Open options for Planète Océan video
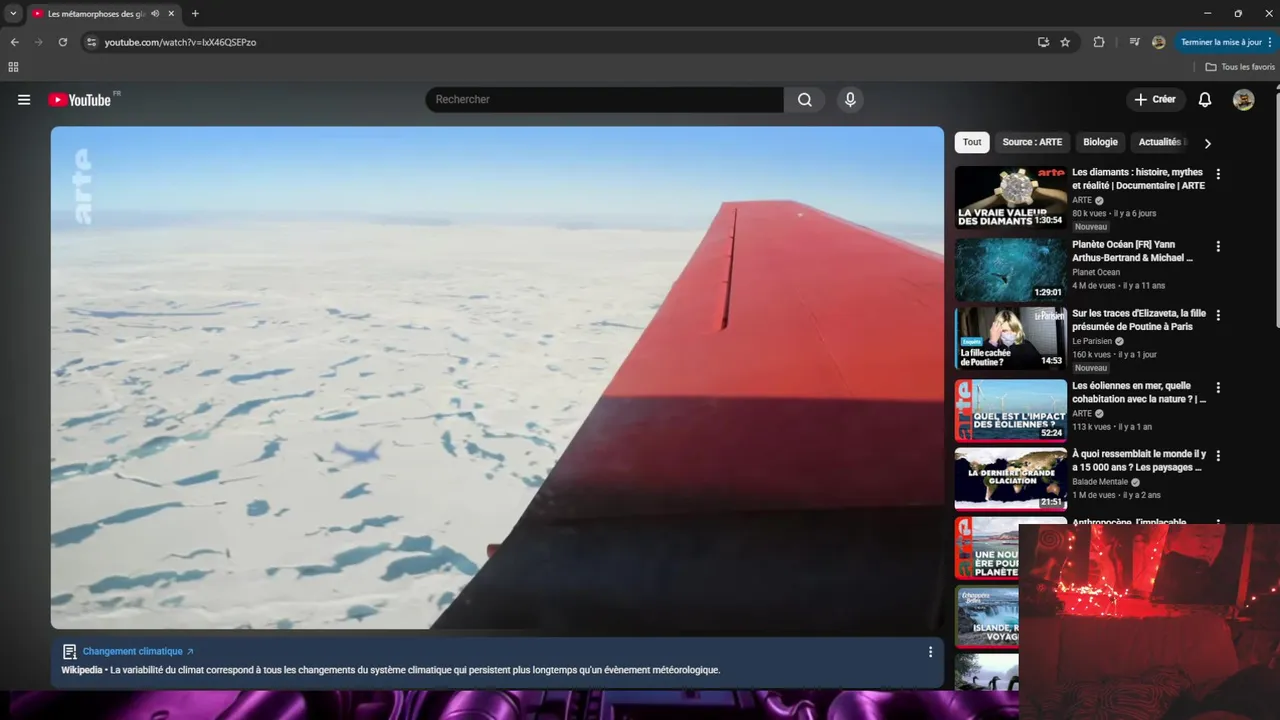Image resolution: width=1280 pixels, height=720 pixels. coord(1218,246)
